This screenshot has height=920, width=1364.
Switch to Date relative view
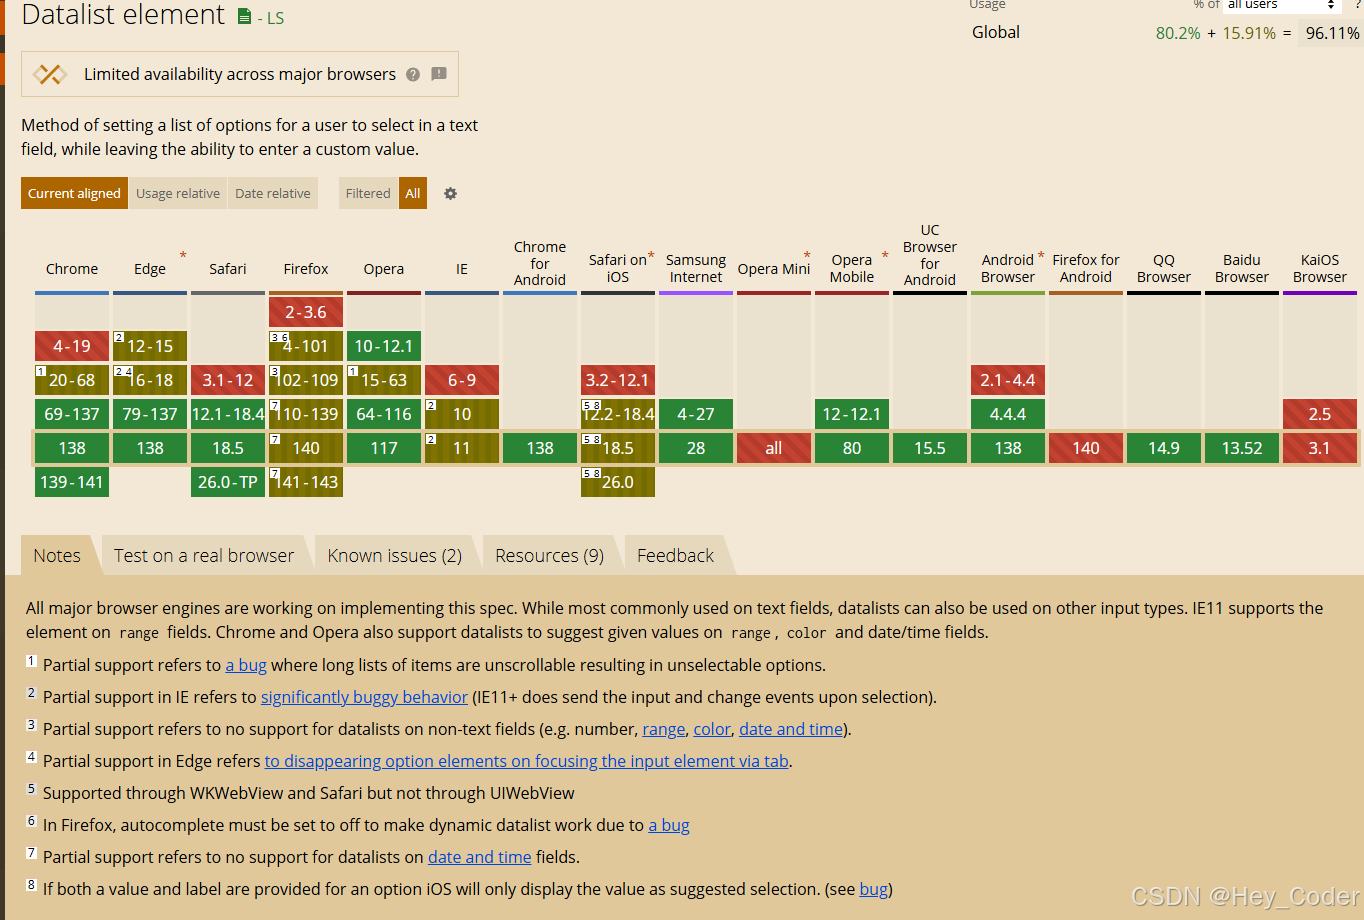(x=273, y=193)
